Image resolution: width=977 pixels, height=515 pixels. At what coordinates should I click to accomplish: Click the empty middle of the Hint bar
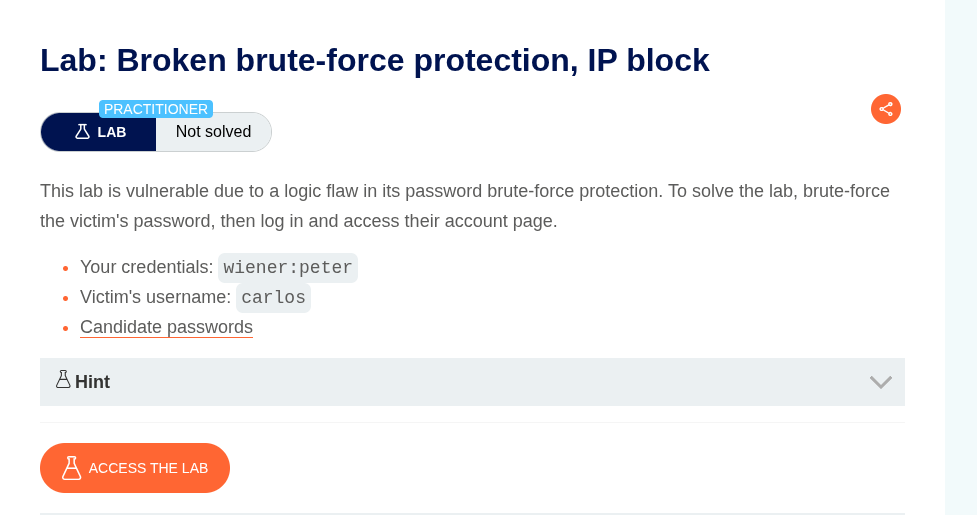(x=480, y=382)
